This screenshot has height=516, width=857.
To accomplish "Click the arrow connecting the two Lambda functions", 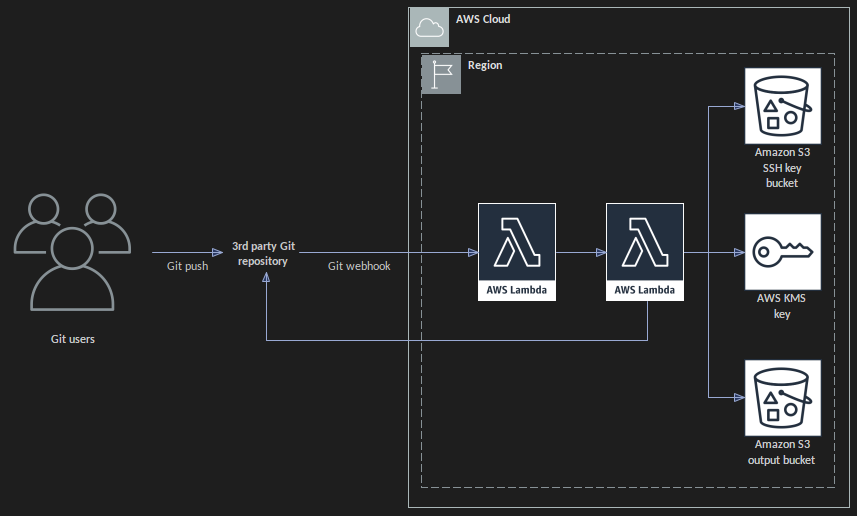I will pos(580,252).
